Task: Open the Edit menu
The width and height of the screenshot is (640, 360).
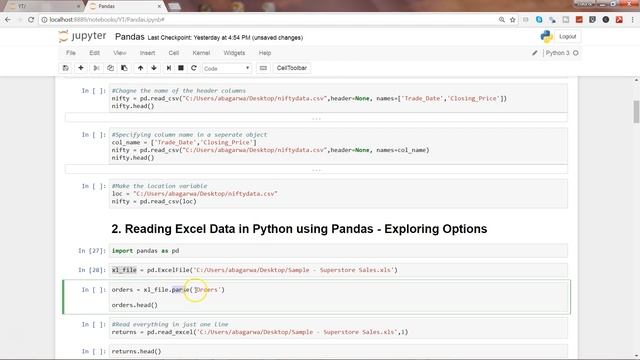Action: coord(94,53)
